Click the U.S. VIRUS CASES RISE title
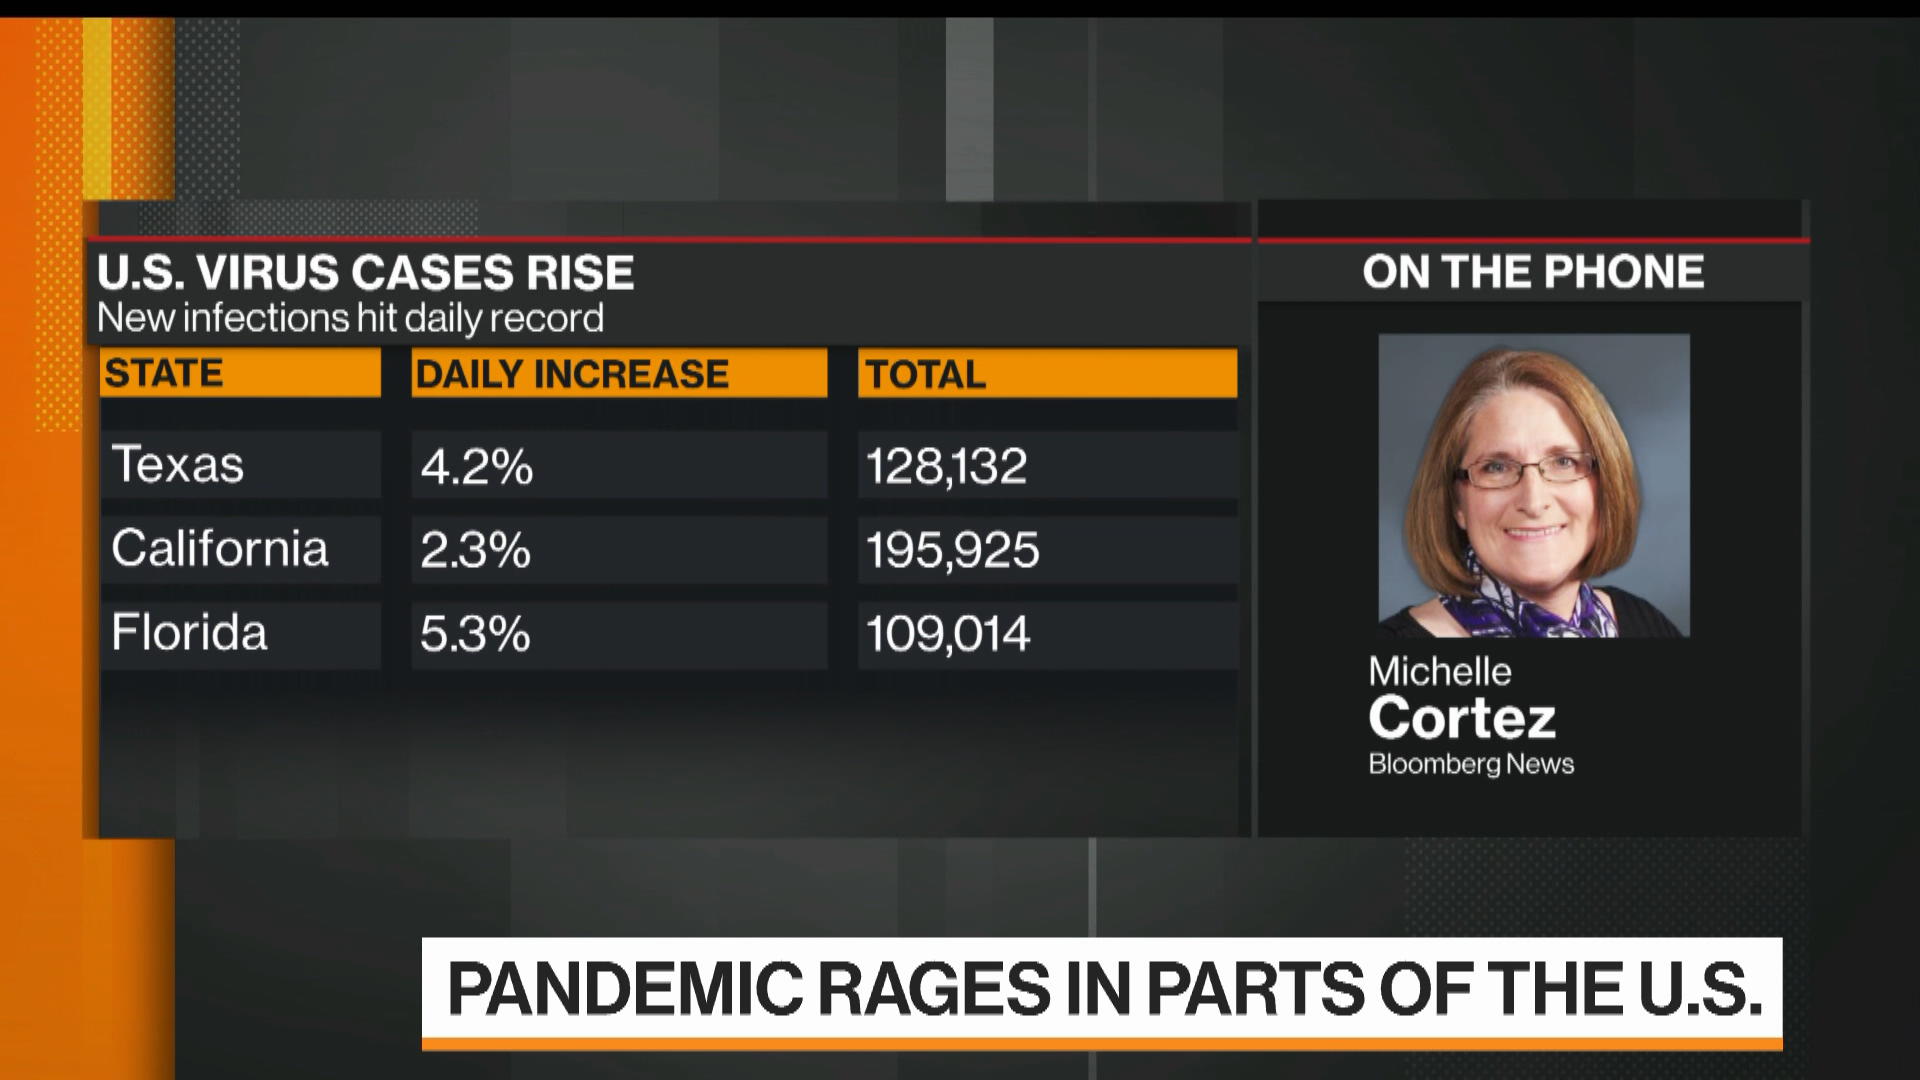This screenshot has height=1080, width=1920. click(x=366, y=272)
